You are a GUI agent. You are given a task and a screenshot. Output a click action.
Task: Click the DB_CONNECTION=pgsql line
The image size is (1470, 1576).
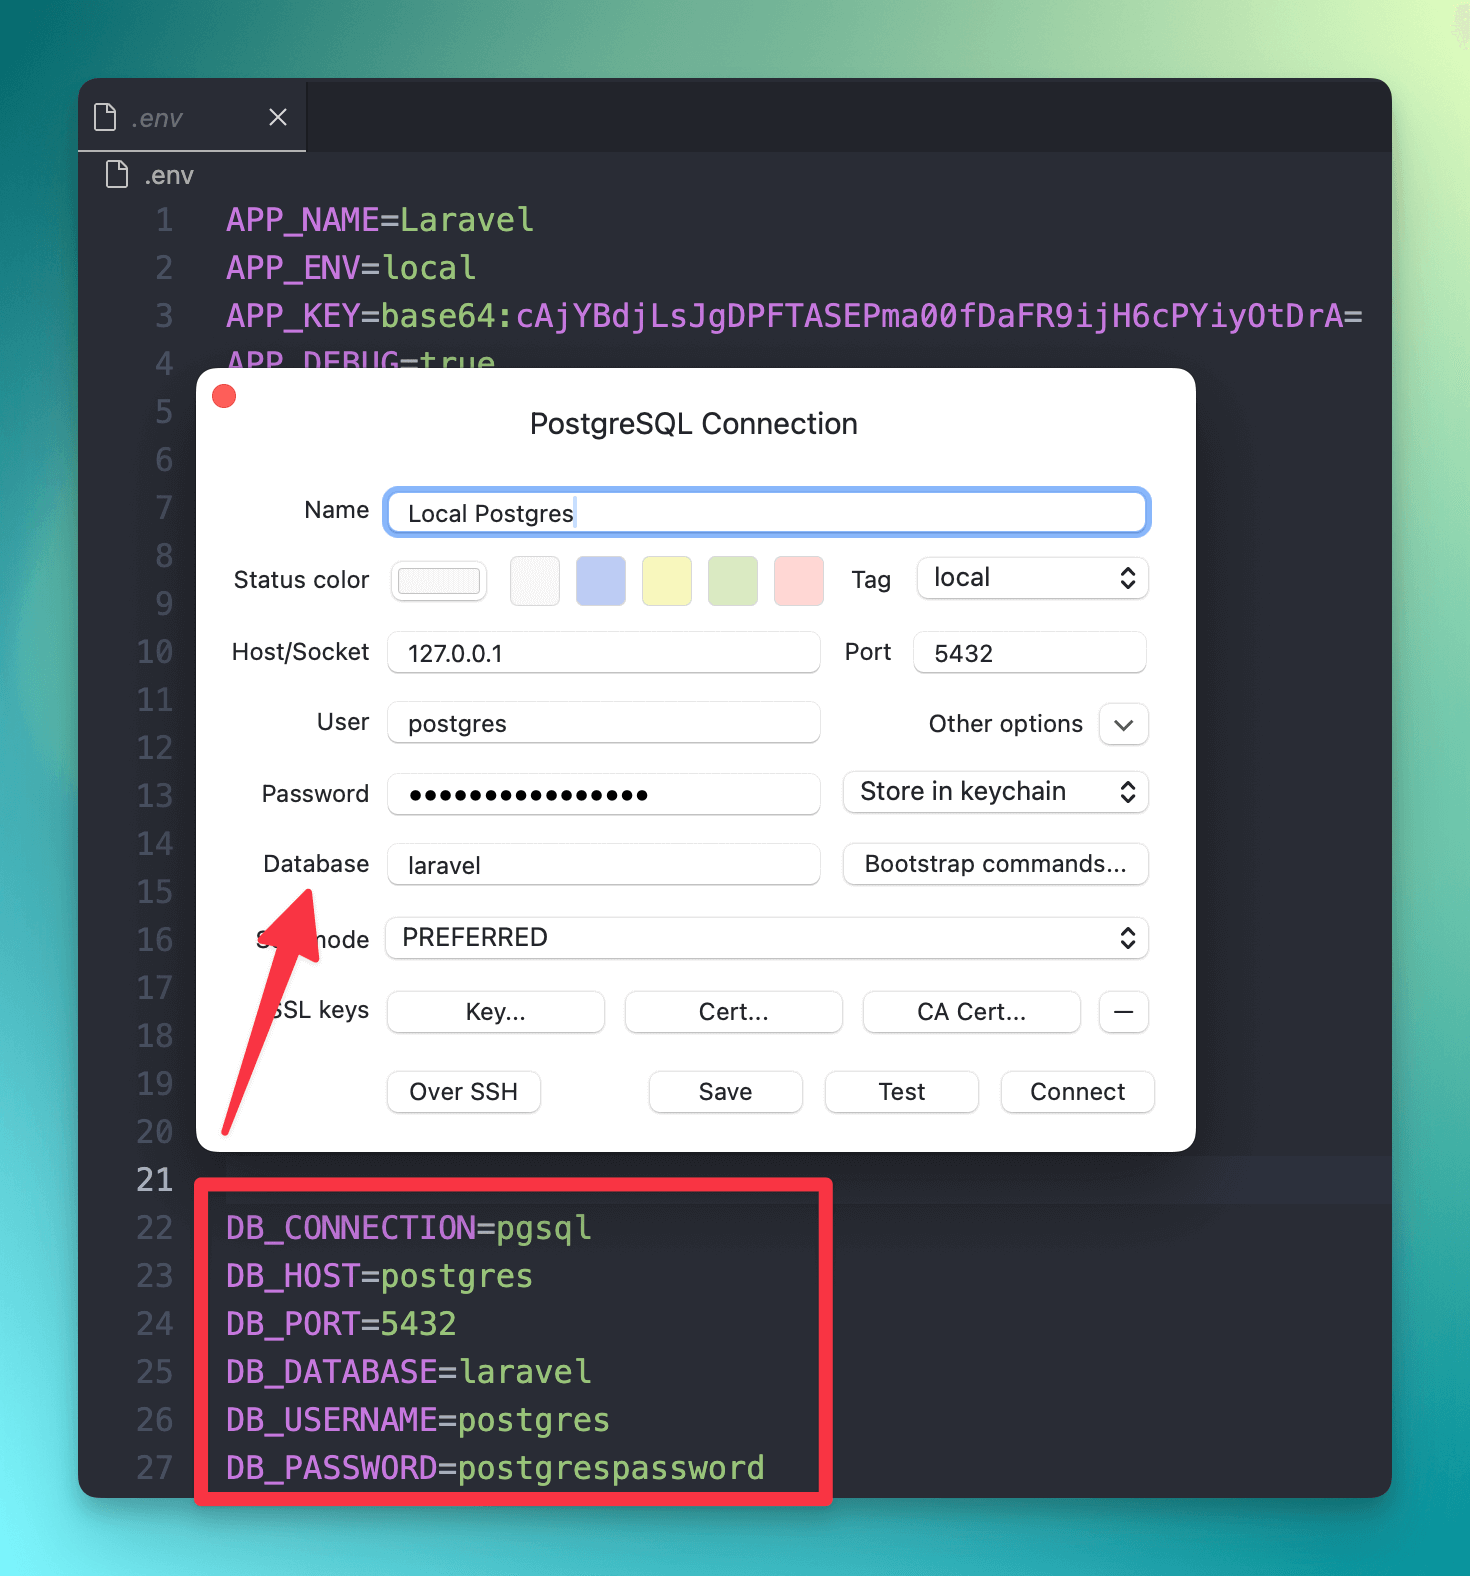tap(409, 1228)
